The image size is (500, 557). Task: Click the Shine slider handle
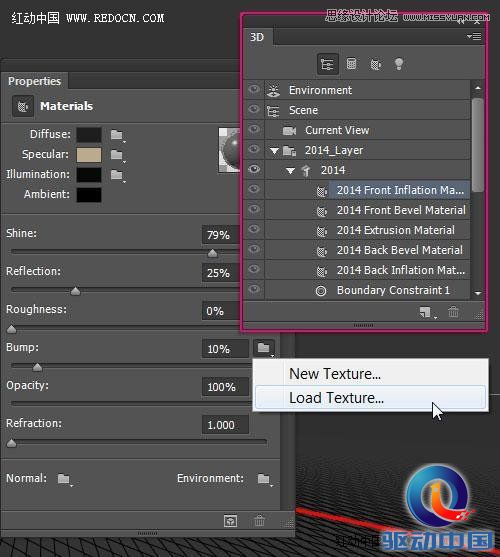212,253
